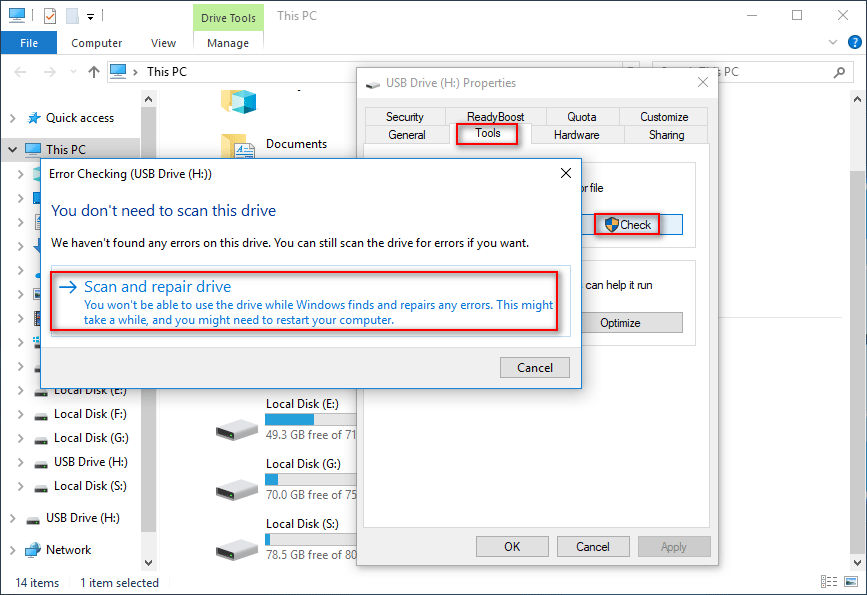The height and width of the screenshot is (595, 867).
Task: Click OK in USB Drive Properties
Action: pos(512,546)
